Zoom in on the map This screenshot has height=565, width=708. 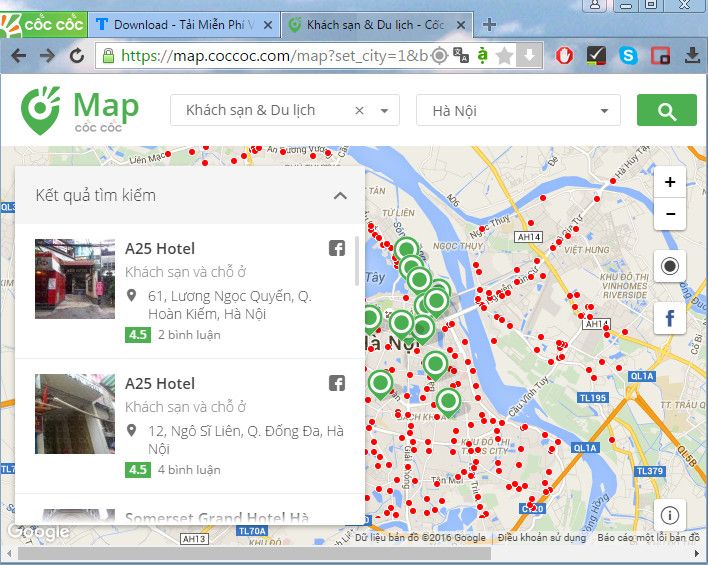pos(669,182)
